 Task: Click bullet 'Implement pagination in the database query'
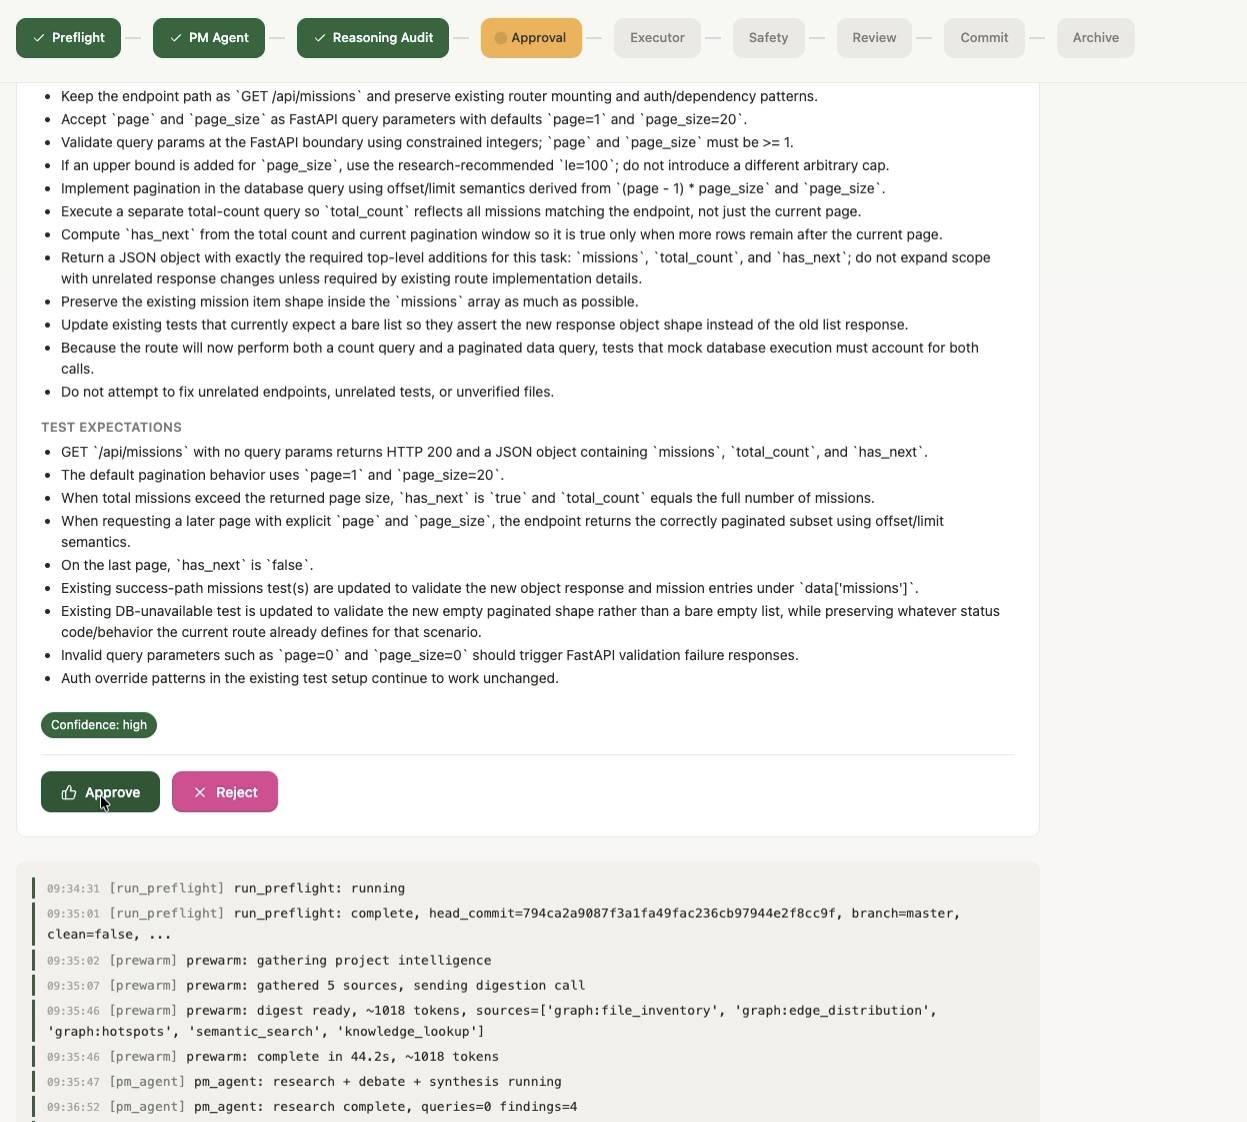pyautogui.click(x=473, y=188)
